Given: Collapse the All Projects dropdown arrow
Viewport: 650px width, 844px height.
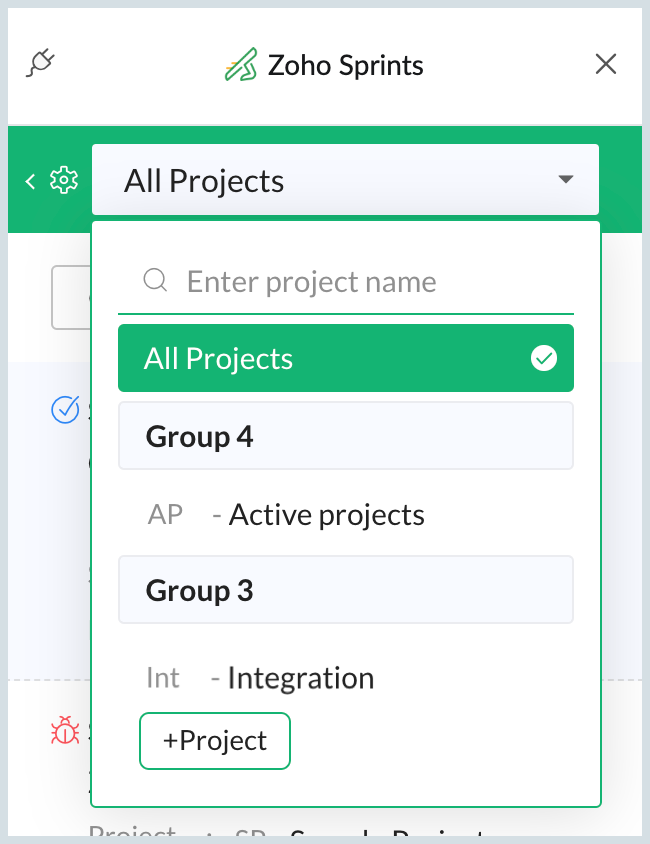Looking at the screenshot, I should coord(566,179).
